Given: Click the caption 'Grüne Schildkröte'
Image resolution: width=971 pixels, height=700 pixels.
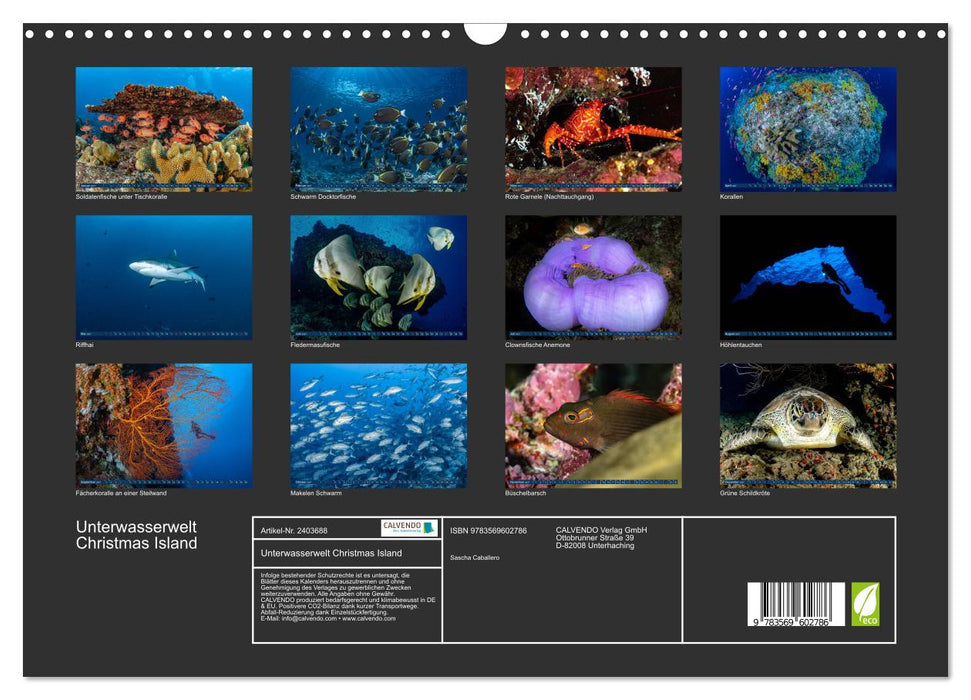Looking at the screenshot, I should (x=745, y=494).
